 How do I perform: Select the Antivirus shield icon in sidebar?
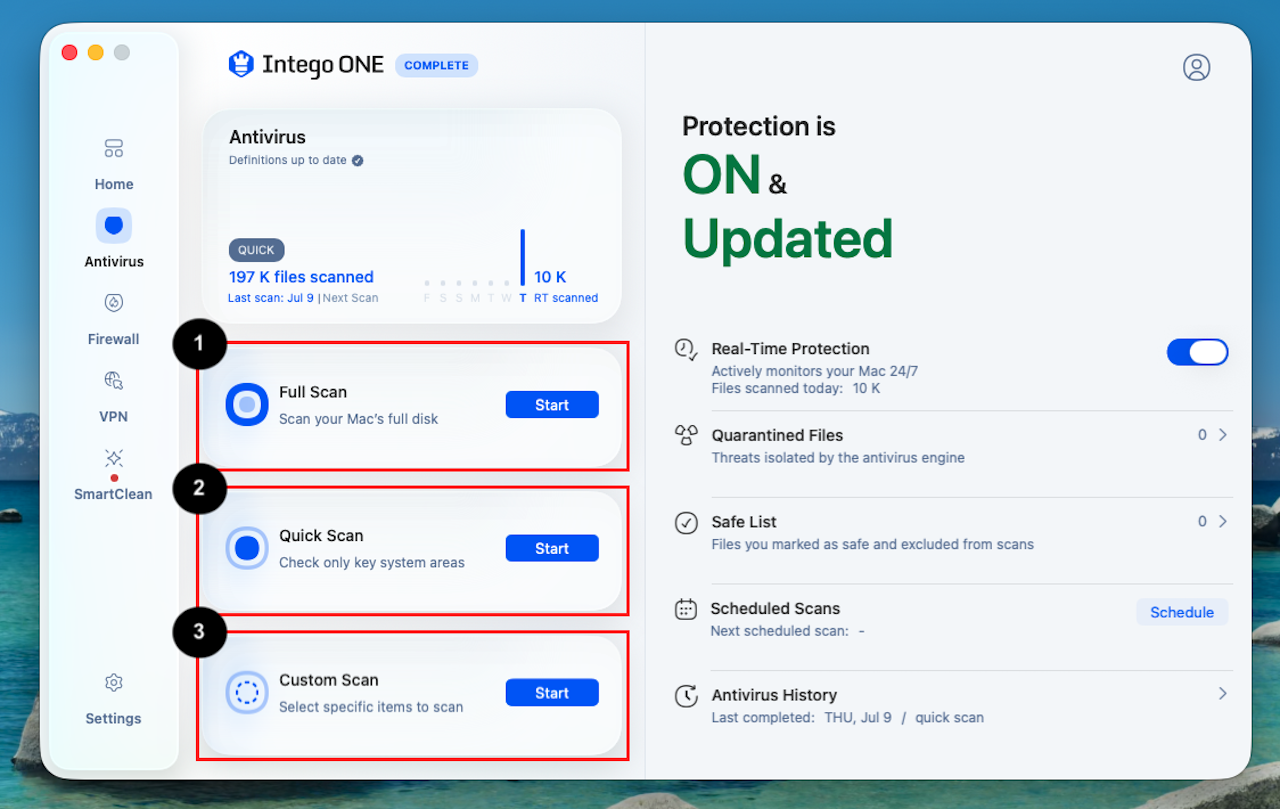coord(114,226)
